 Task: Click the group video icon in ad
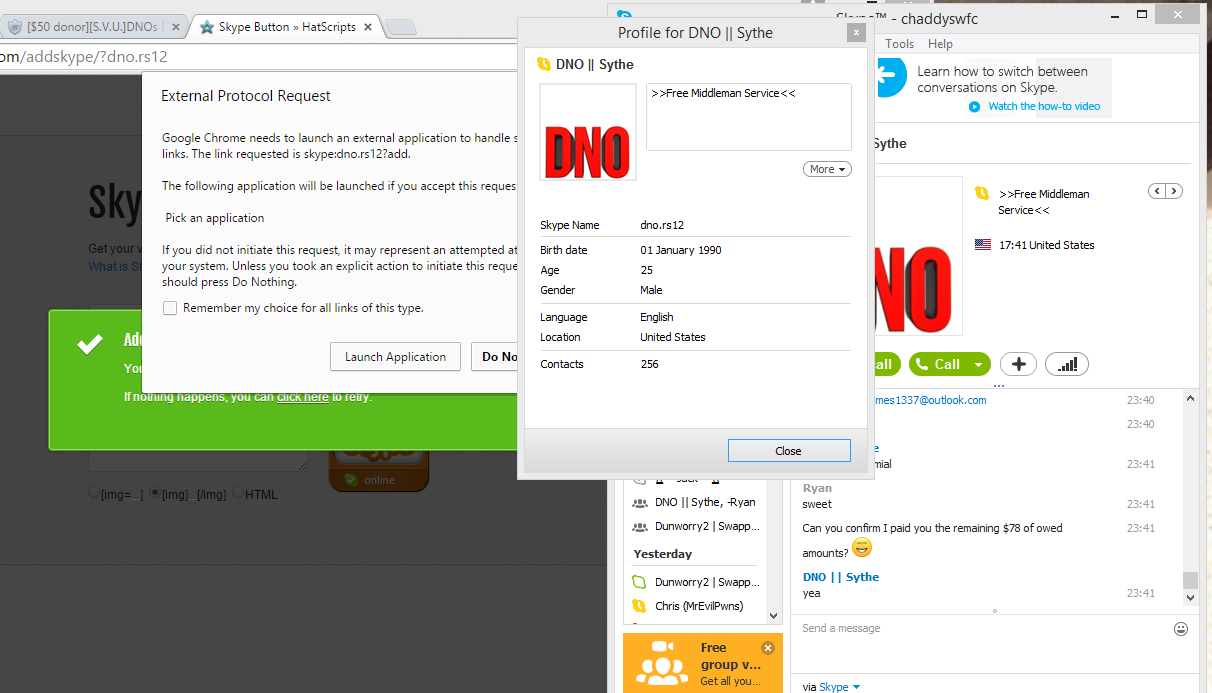[661, 664]
